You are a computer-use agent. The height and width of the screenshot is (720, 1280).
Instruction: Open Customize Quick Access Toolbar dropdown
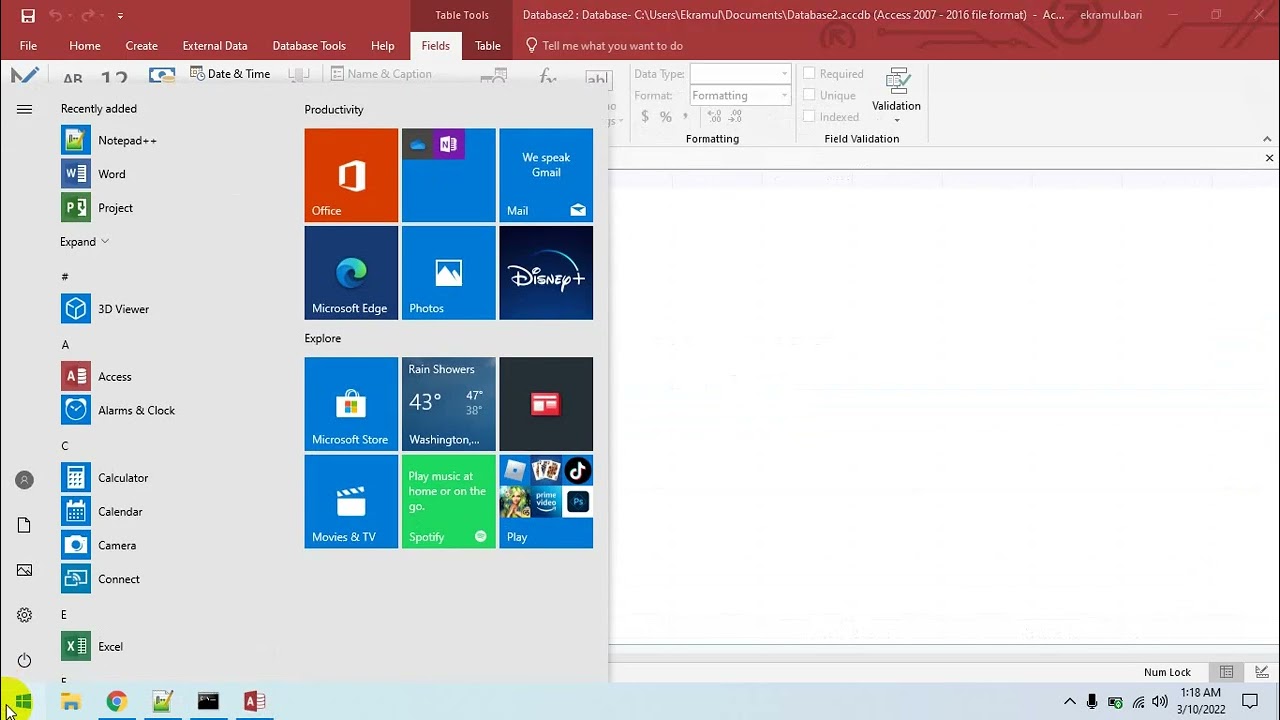pos(120,16)
